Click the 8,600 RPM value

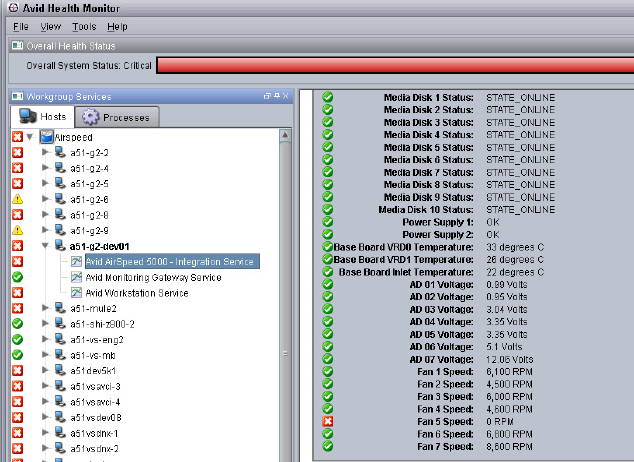[509, 447]
